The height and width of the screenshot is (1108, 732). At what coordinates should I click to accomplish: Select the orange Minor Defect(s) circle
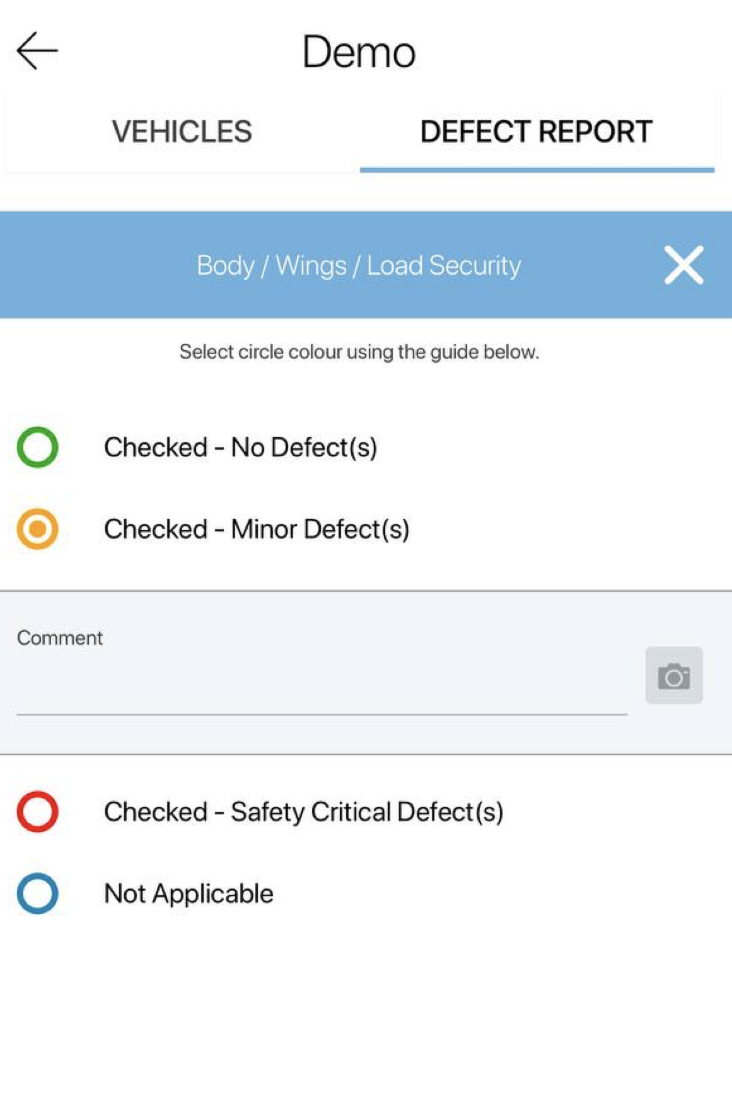point(38,529)
